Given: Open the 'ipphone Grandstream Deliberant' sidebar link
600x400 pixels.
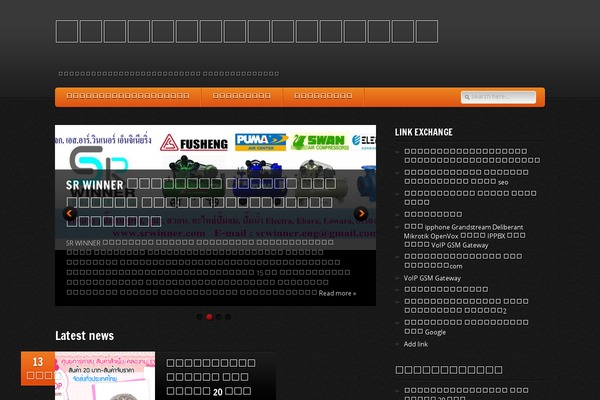Looking at the screenshot, I should [x=465, y=236].
